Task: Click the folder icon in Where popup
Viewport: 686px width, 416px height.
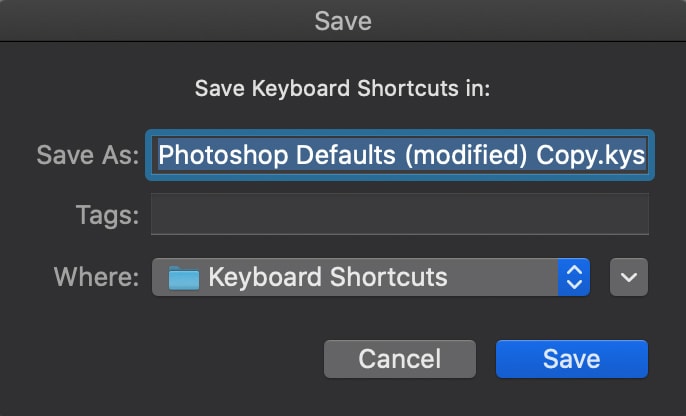Action: coord(184,278)
